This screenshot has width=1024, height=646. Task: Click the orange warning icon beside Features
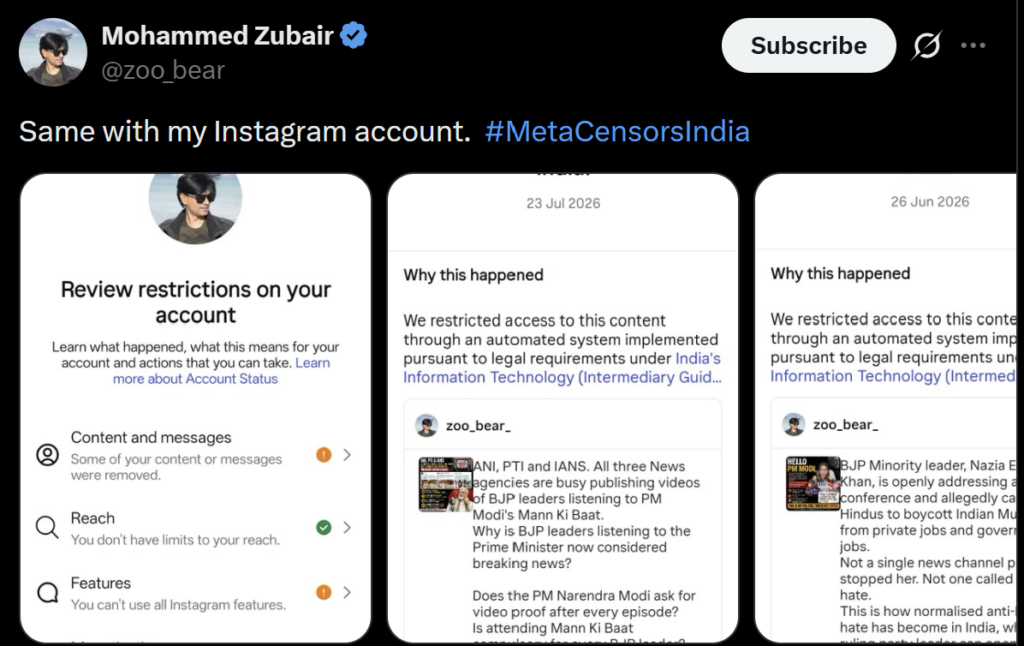tap(324, 592)
